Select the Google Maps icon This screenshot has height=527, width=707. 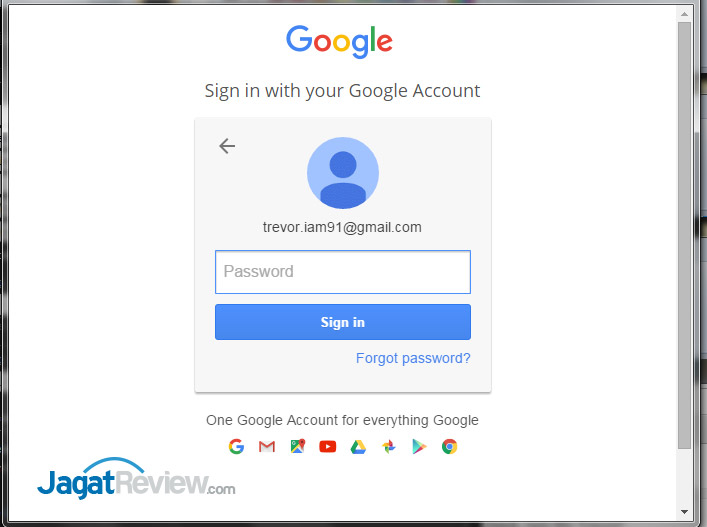298,446
